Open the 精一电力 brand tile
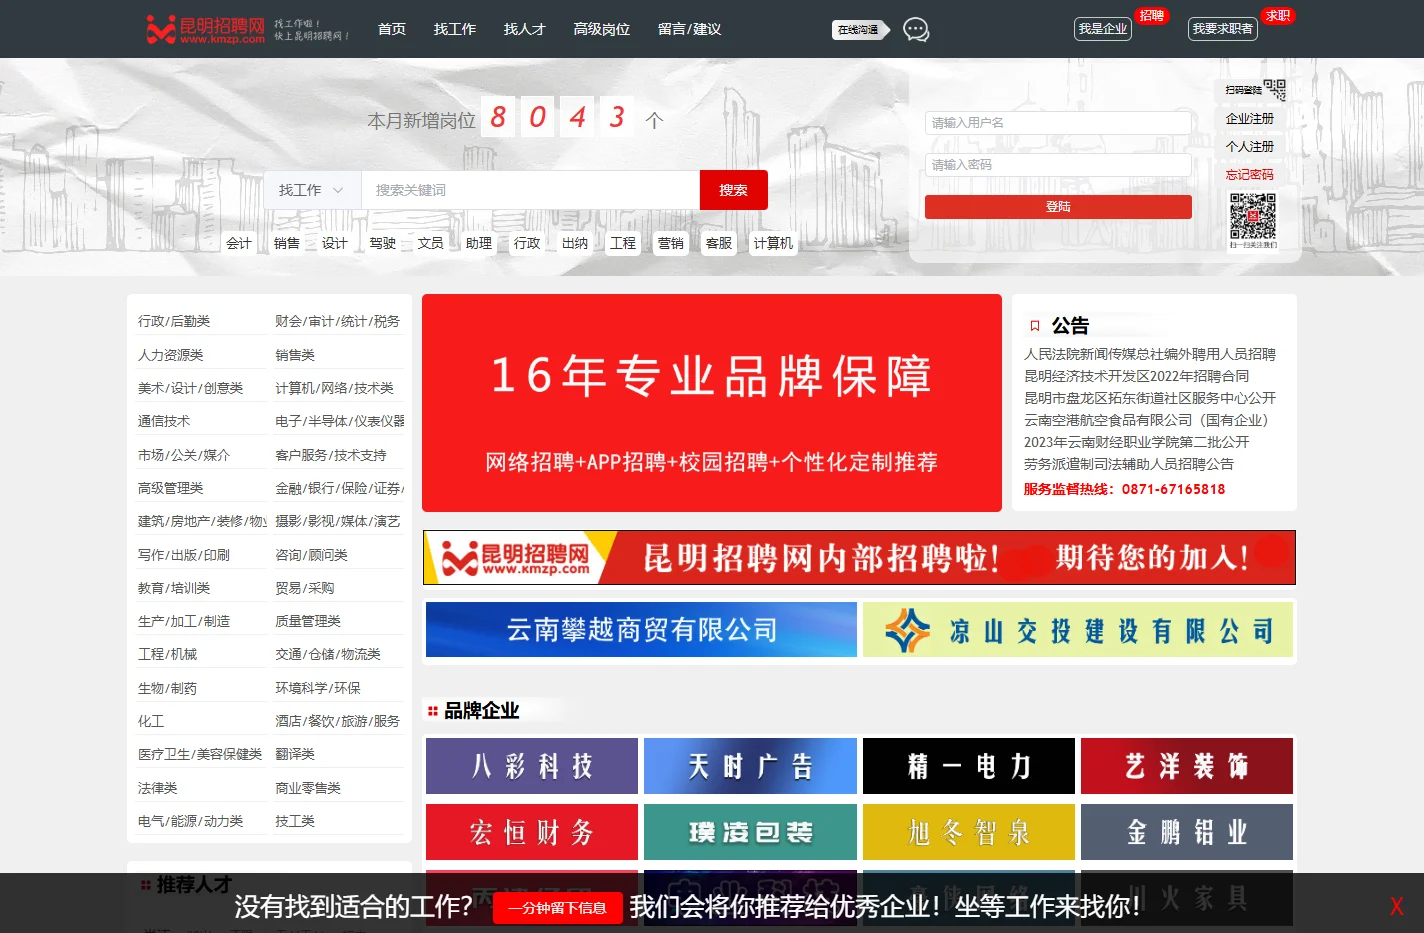The image size is (1424, 933). [969, 766]
